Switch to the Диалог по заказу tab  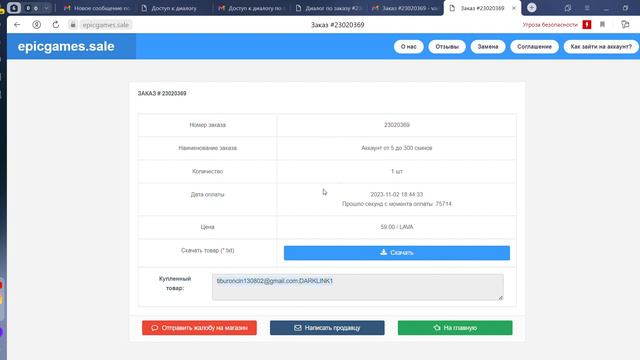[x=328, y=8]
